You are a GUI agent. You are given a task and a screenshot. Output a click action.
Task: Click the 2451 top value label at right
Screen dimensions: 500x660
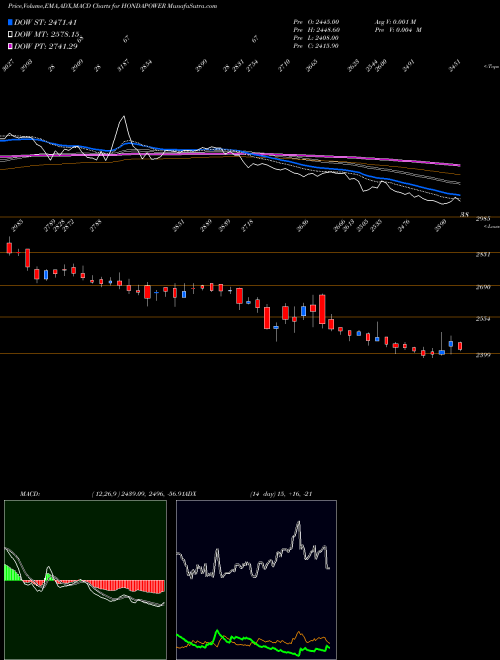(x=454, y=66)
